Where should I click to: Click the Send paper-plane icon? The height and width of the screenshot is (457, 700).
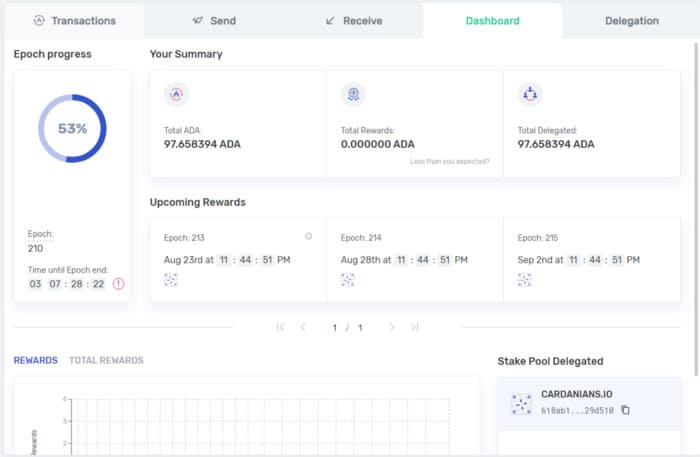coord(197,20)
